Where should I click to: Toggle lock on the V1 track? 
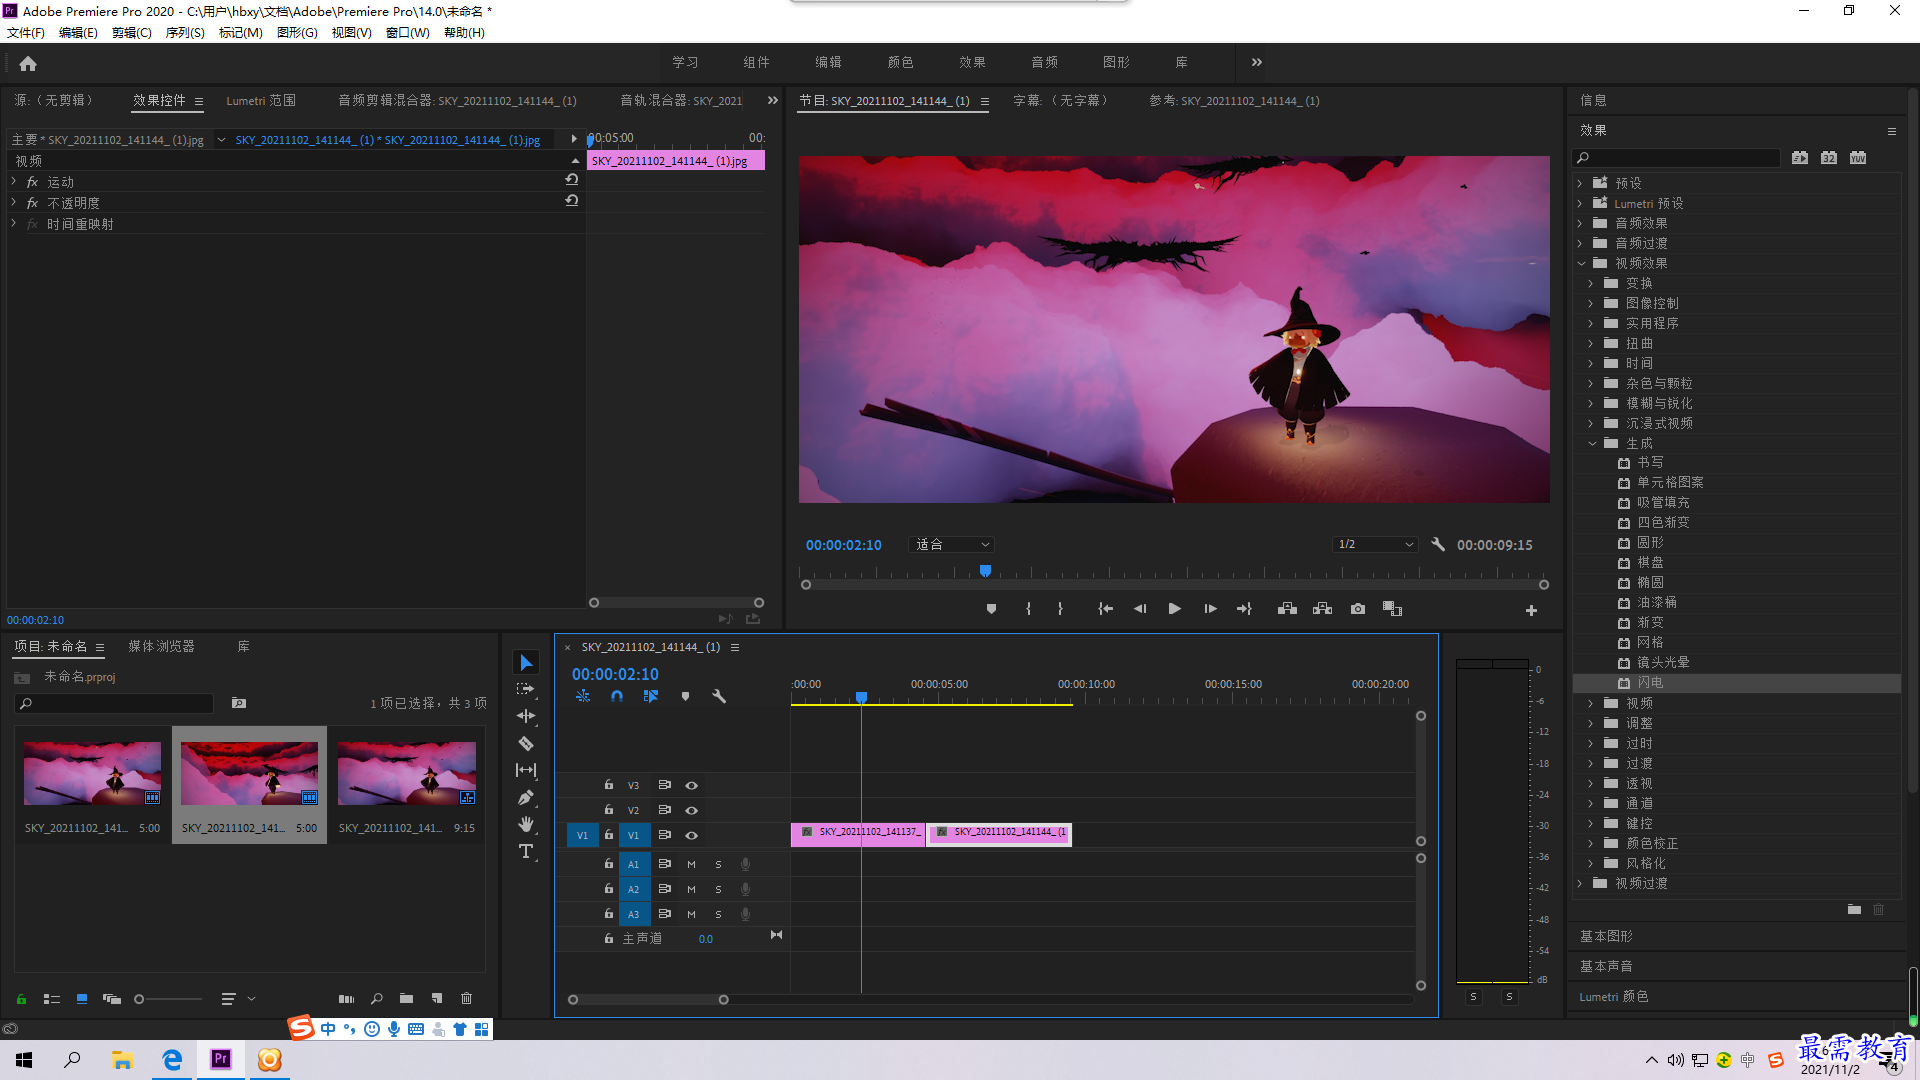(608, 835)
